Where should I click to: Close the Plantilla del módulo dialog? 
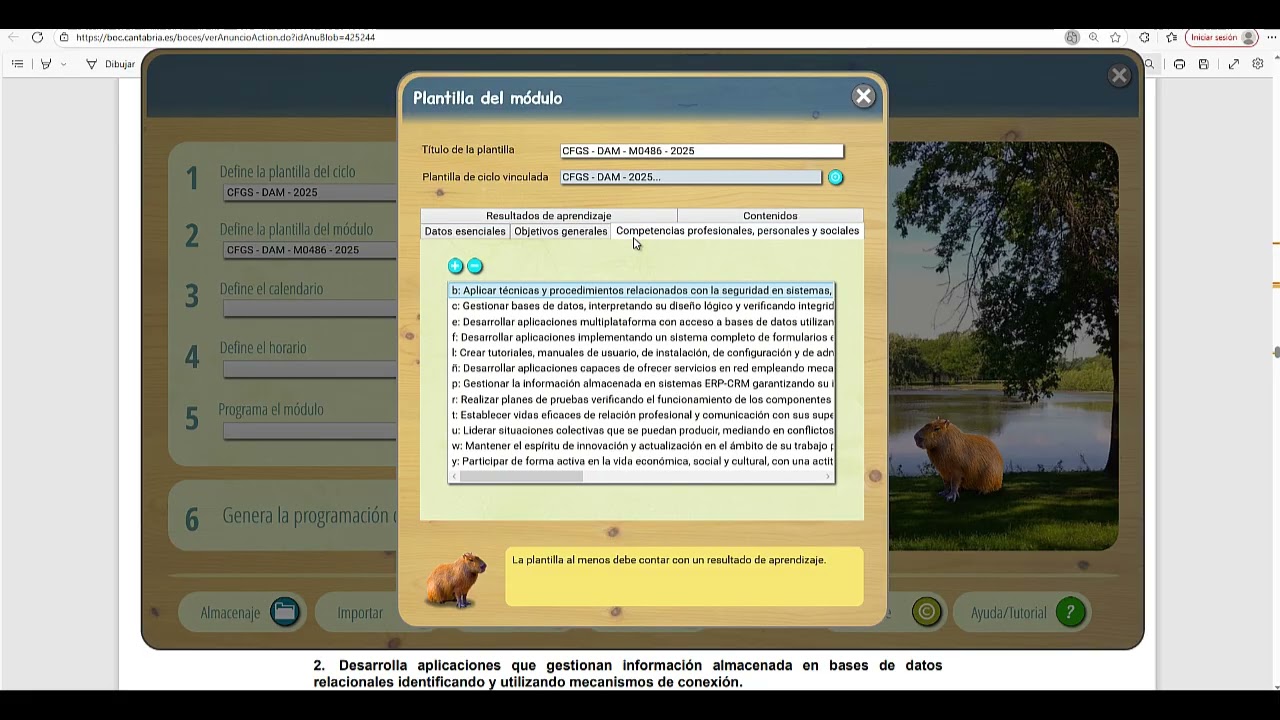[863, 97]
